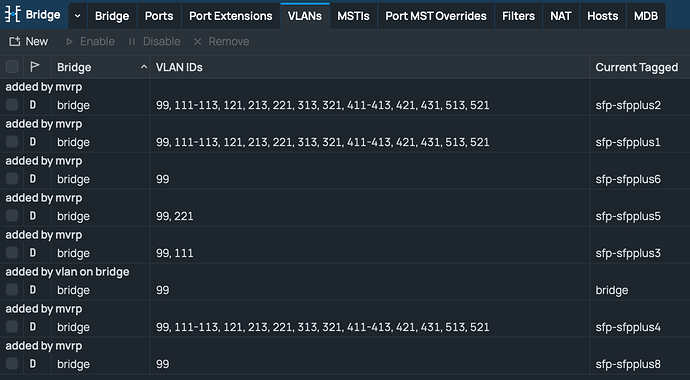Go to Port MST Overrides tab
The image size is (690, 380).
(436, 16)
